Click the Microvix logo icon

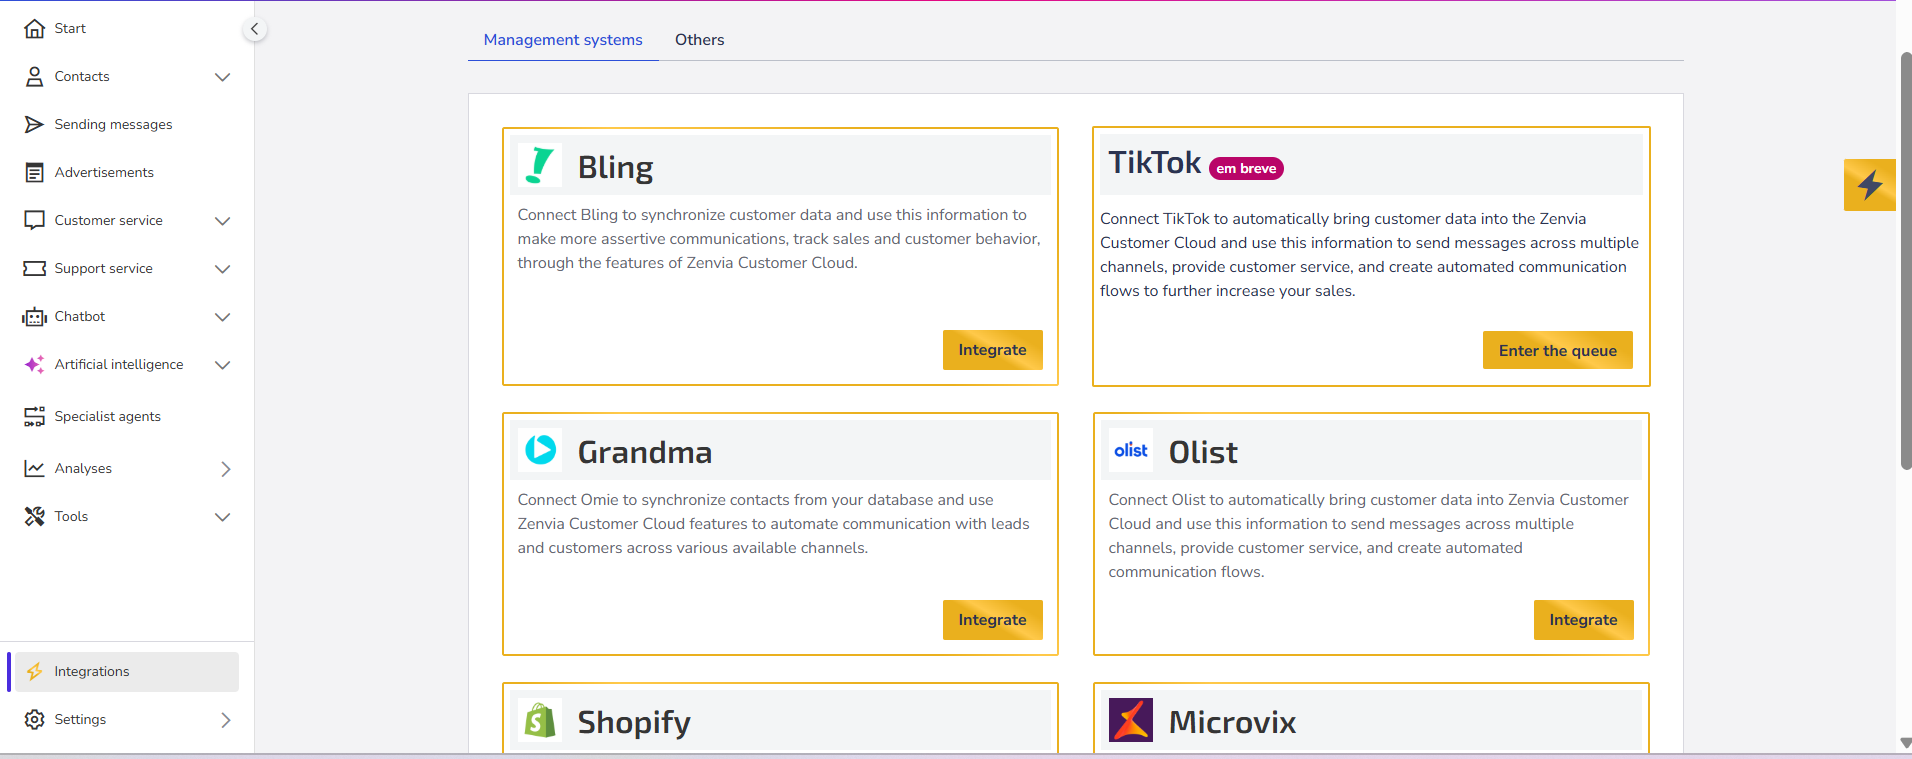1131,720
